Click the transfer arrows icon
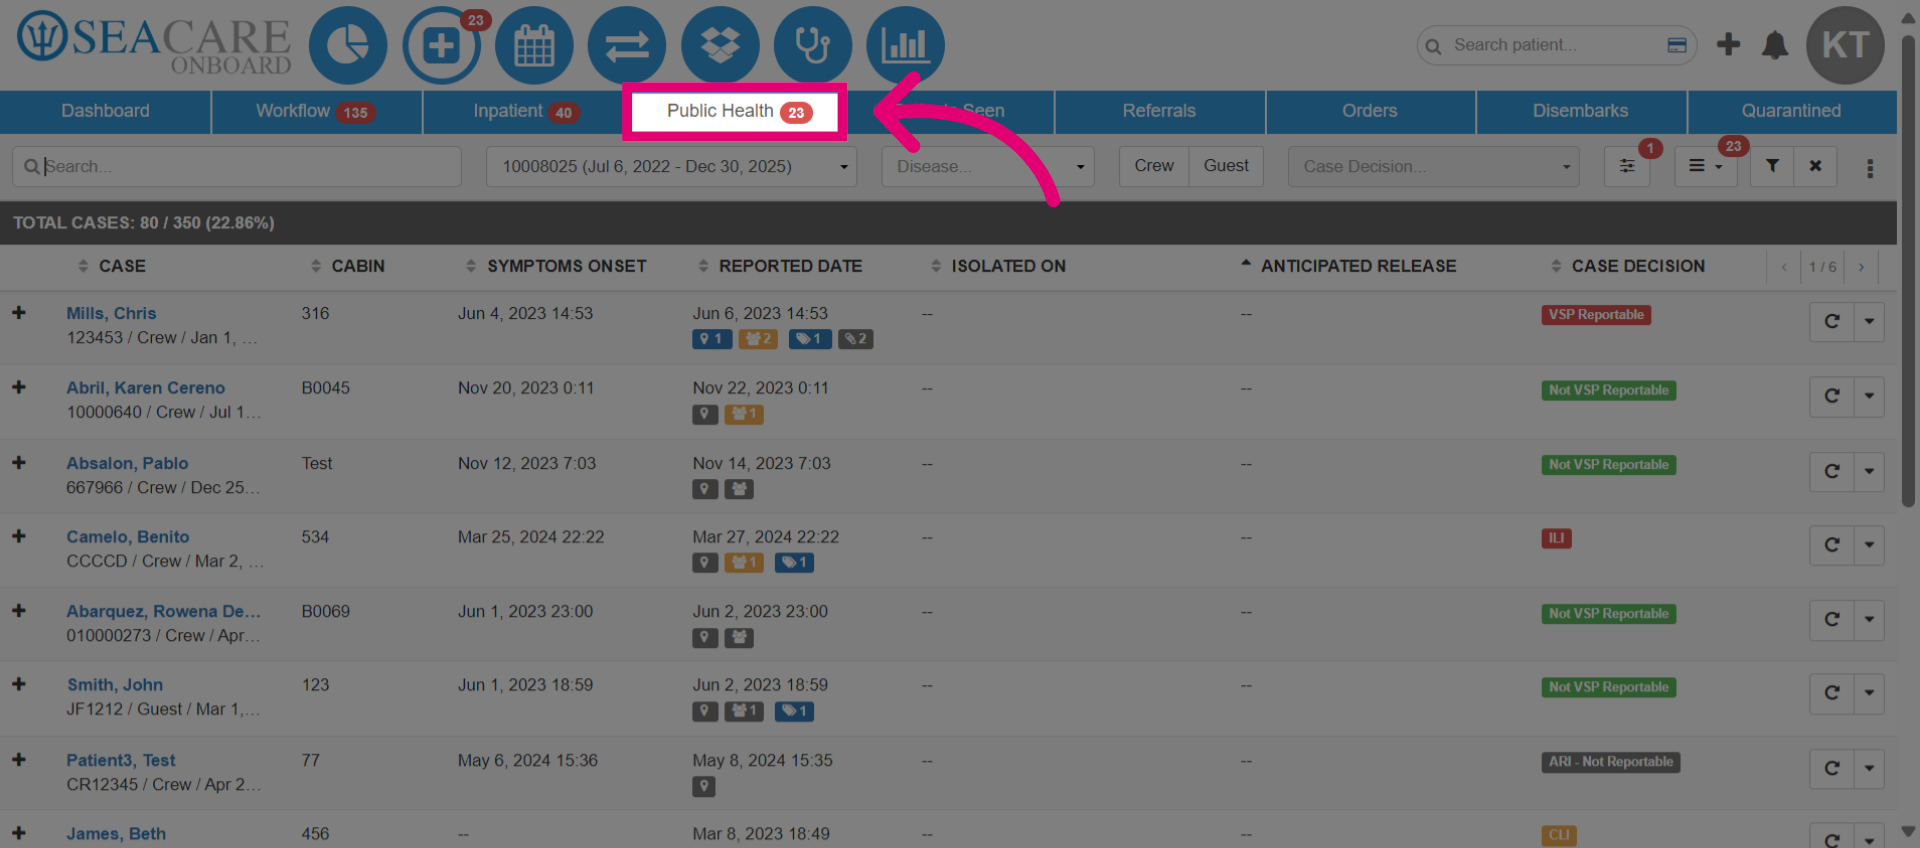 [x=627, y=45]
